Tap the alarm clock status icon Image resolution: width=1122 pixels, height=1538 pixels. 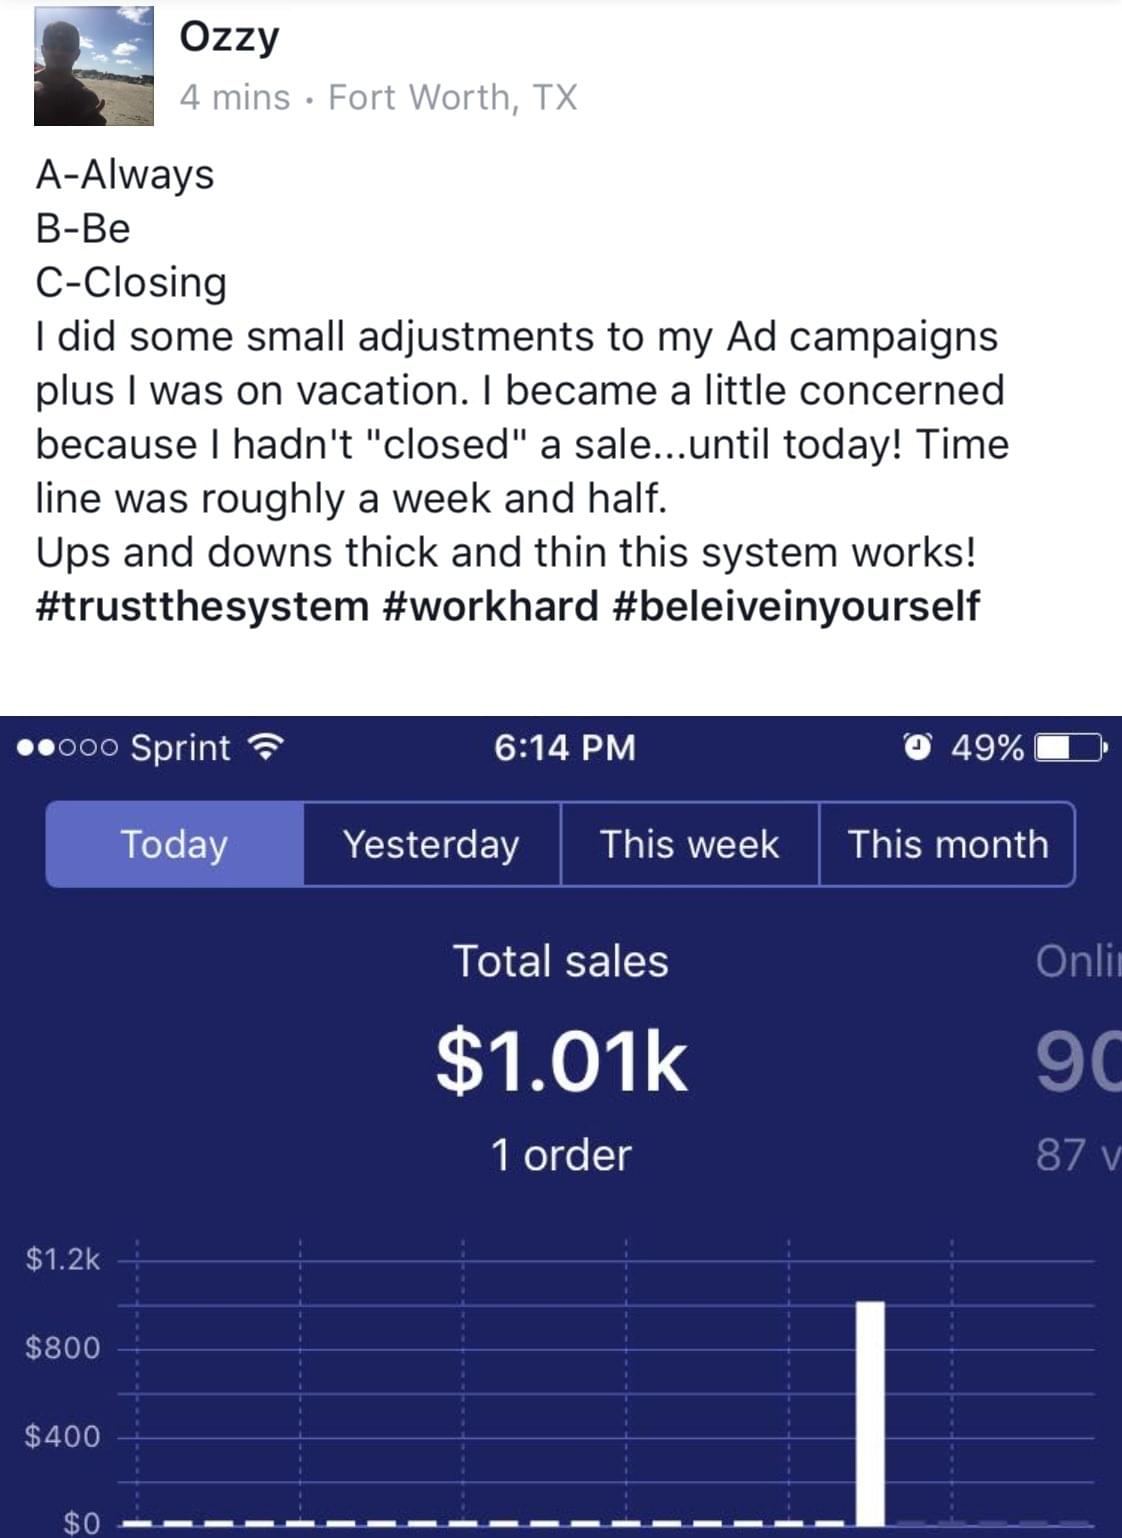(x=917, y=747)
